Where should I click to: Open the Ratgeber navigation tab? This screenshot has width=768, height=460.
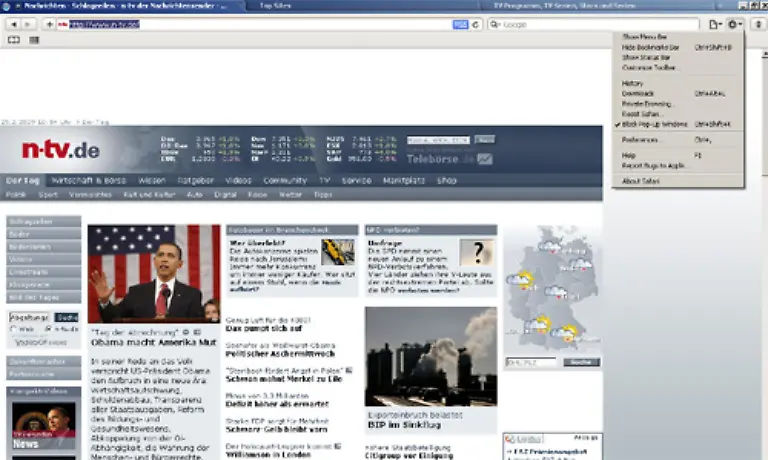click(x=195, y=181)
